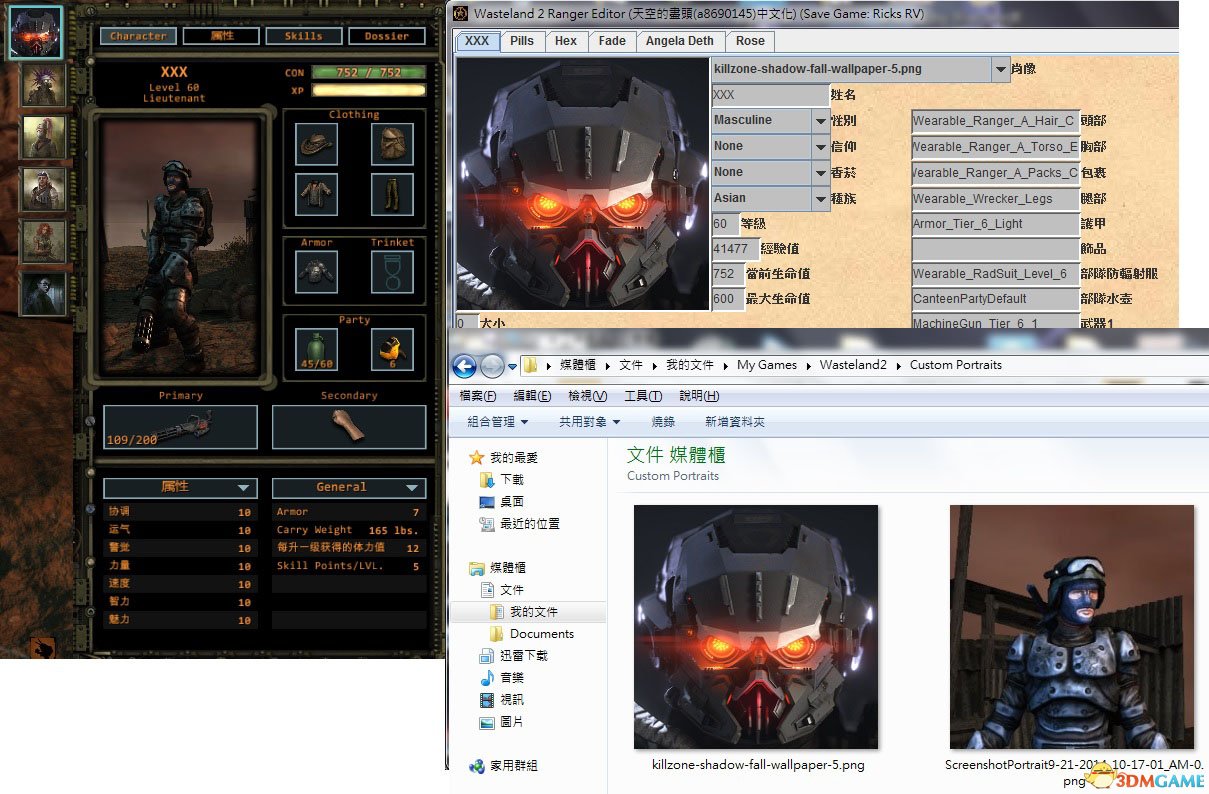Open the 檢視(V) menu
The height and width of the screenshot is (794, 1209).
point(588,396)
